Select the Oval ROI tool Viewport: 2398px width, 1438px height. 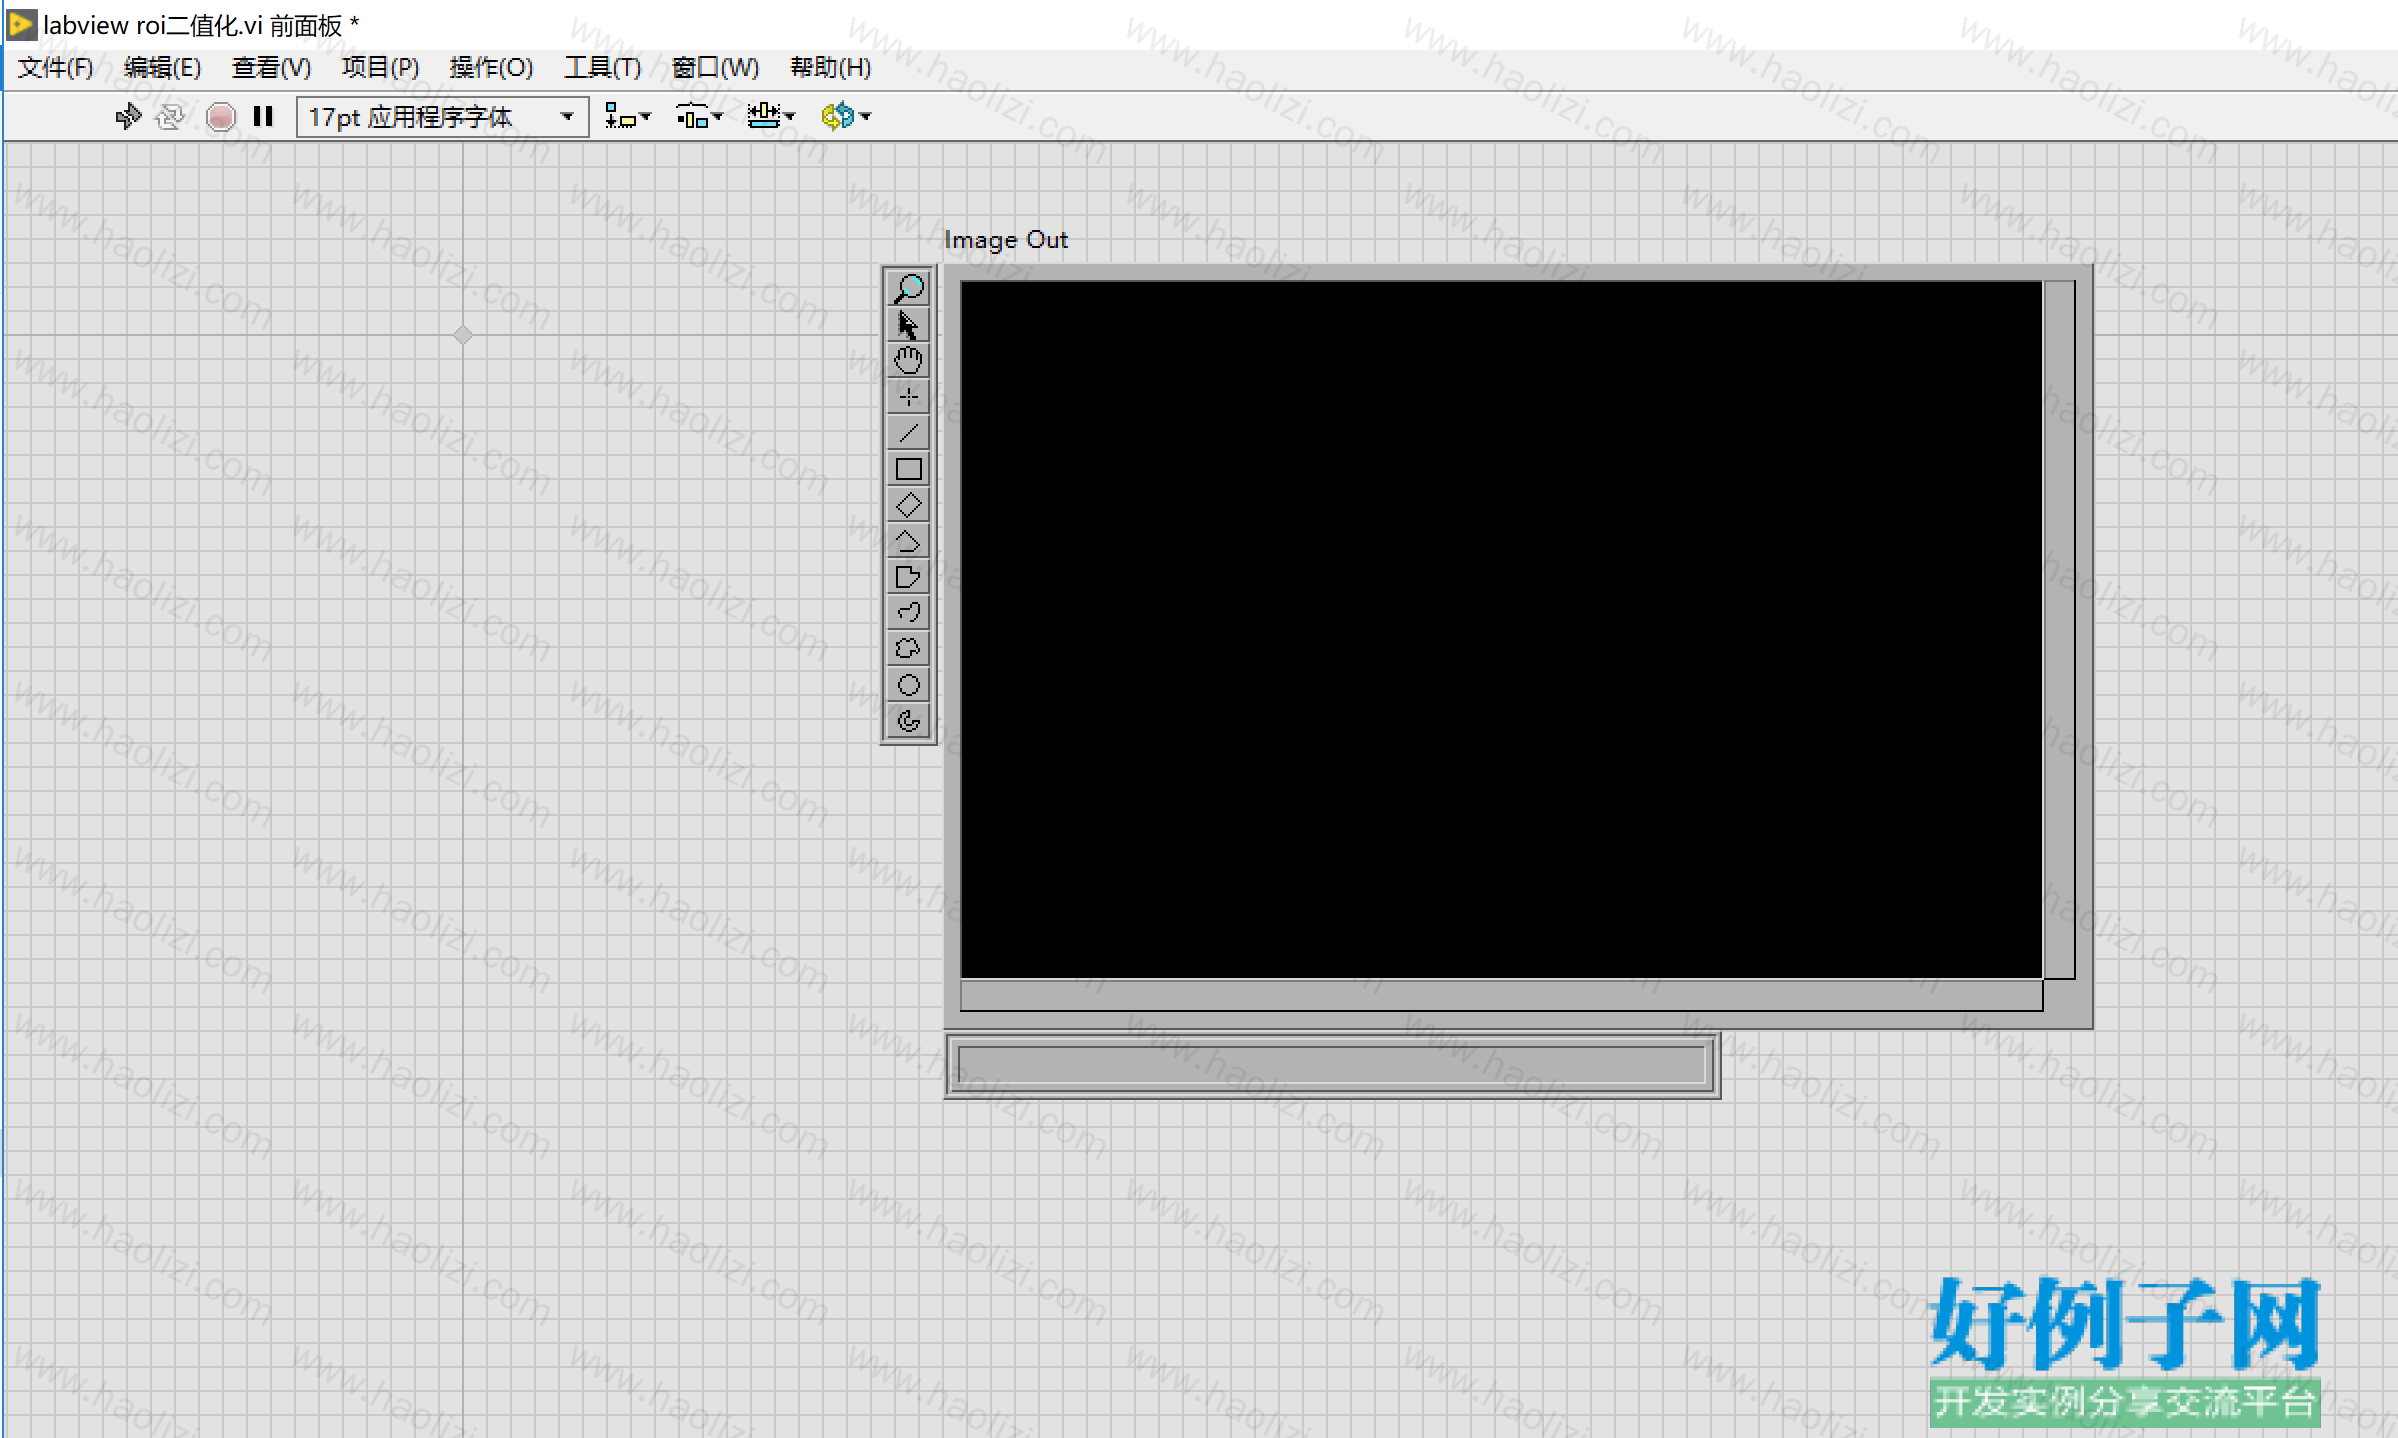point(908,684)
